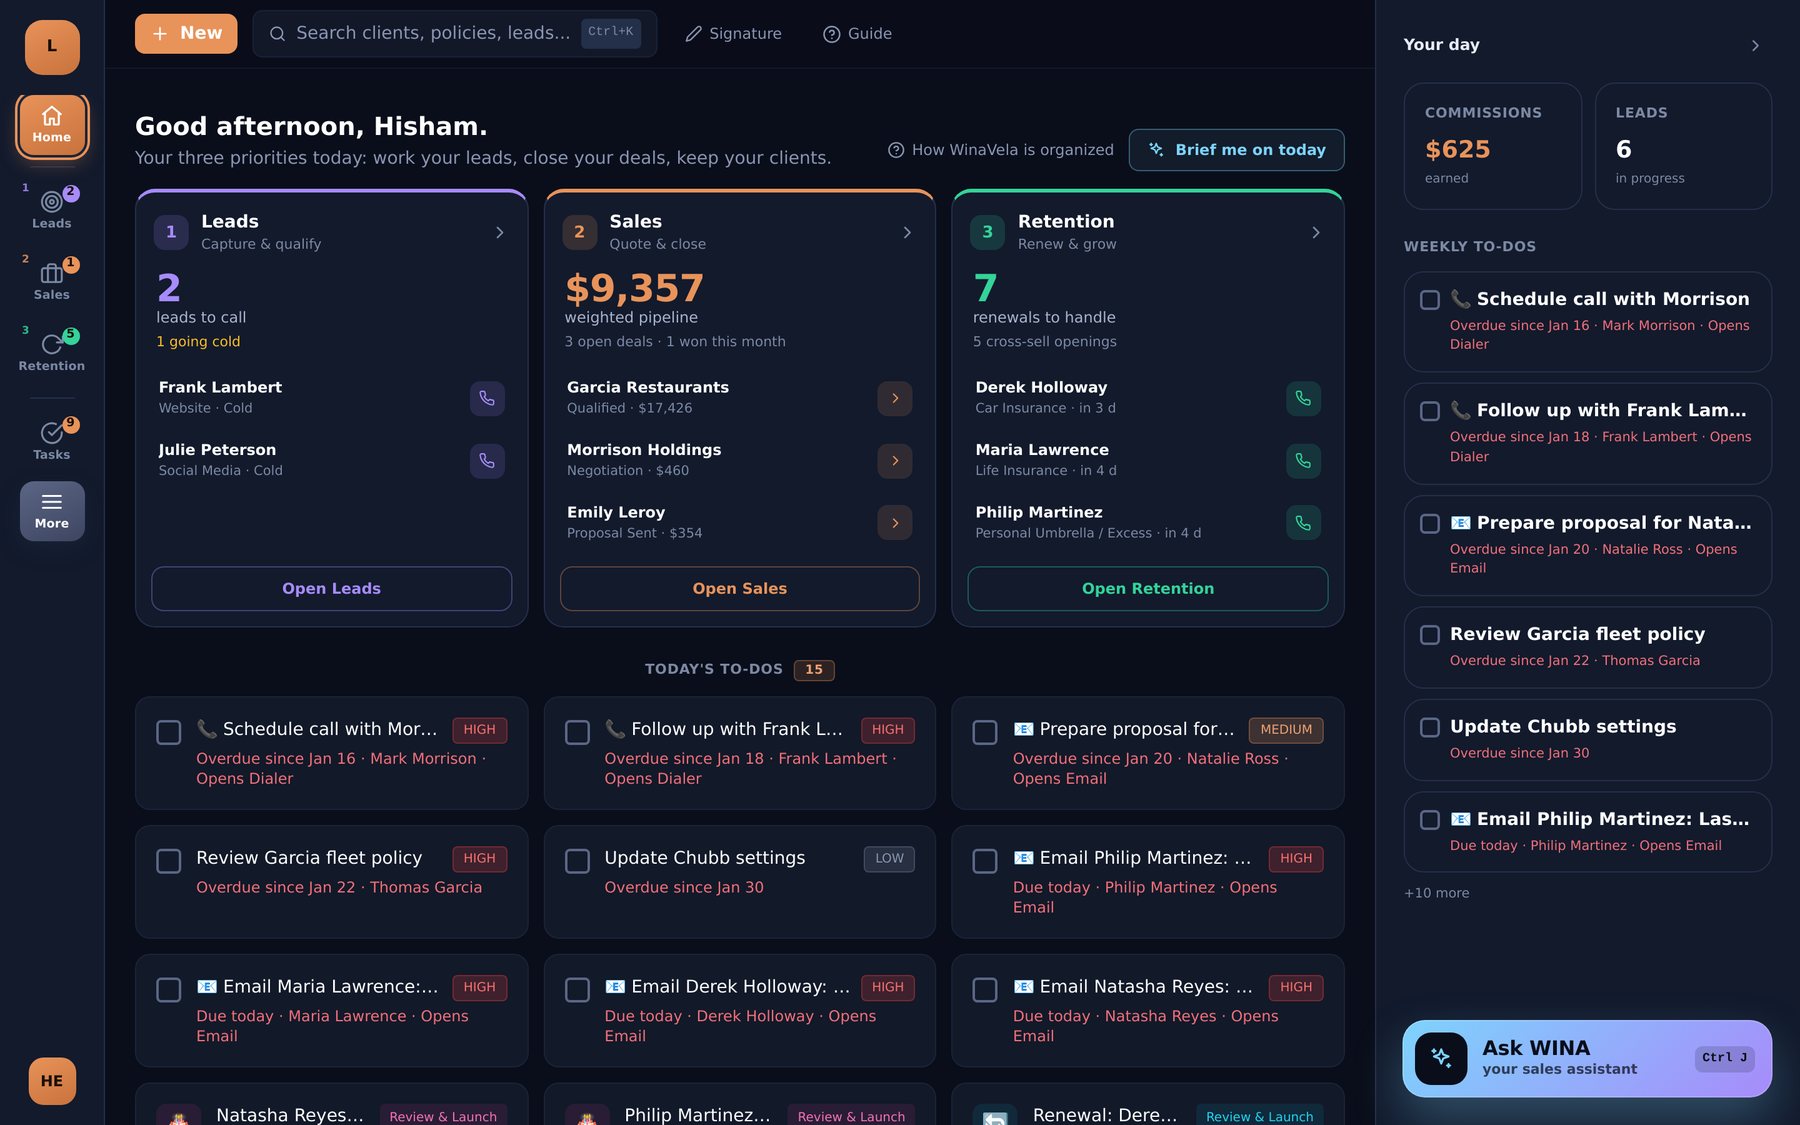Focus the search clients, policies, leads field

point(455,34)
